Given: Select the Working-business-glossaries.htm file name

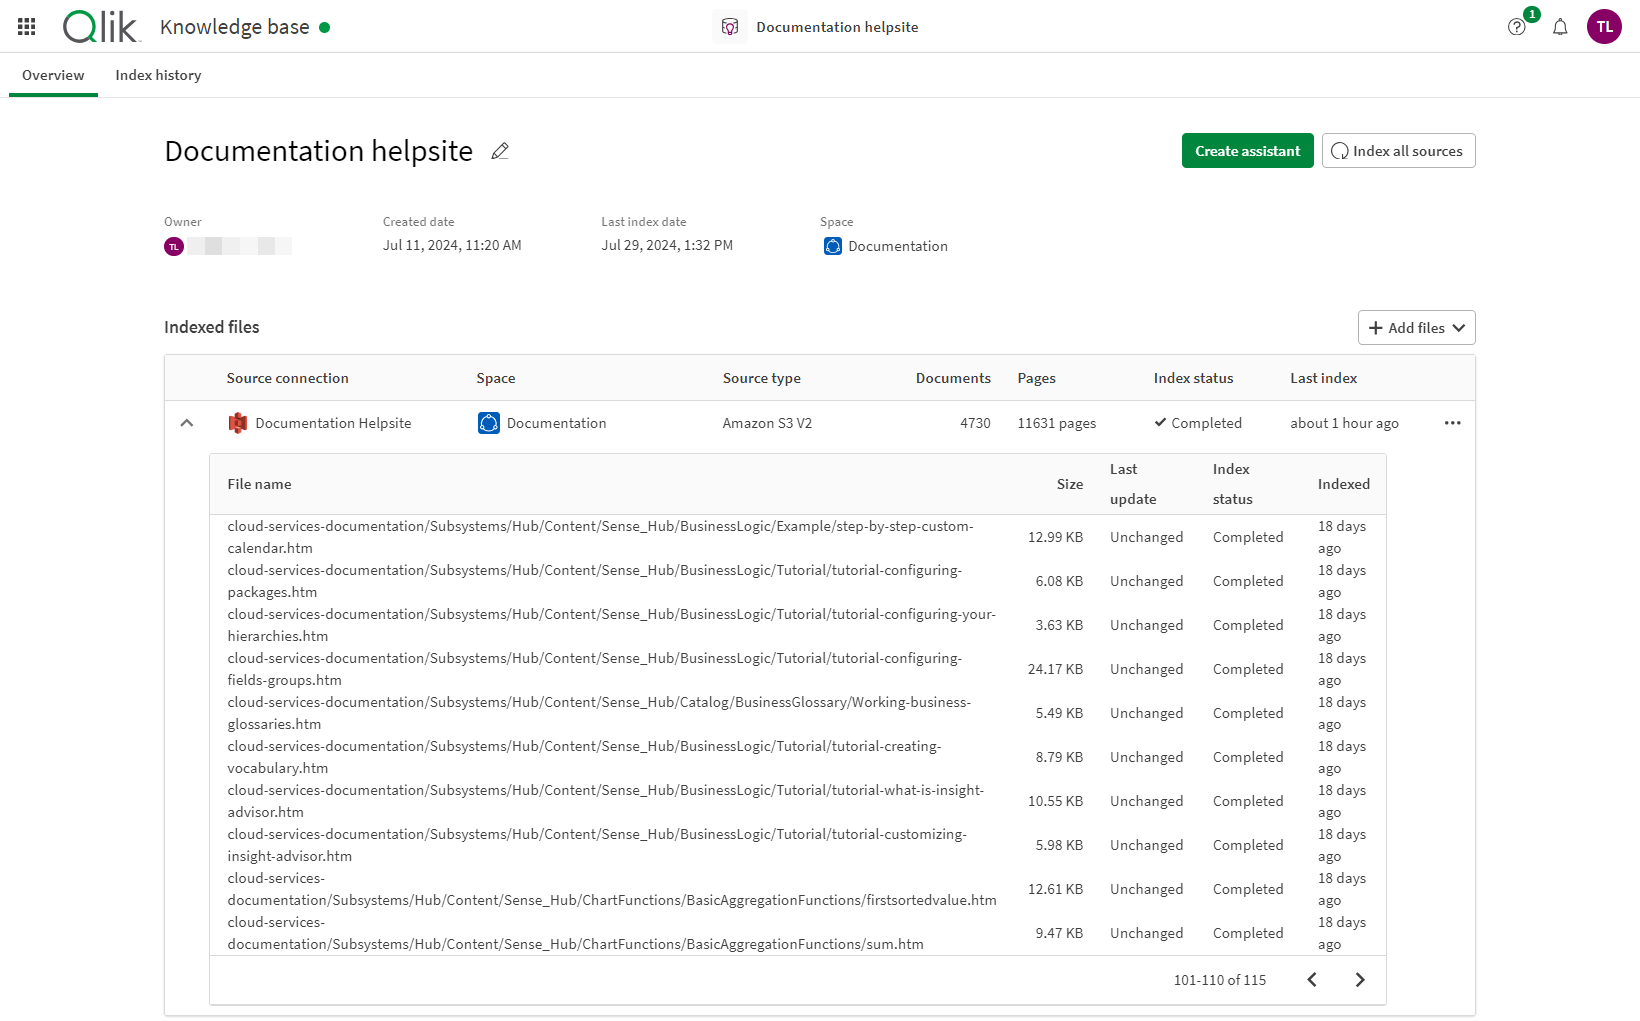Looking at the screenshot, I should pyautogui.click(x=599, y=713).
